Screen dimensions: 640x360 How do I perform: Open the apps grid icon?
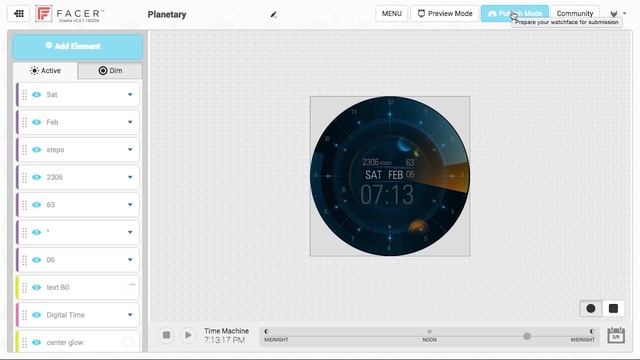19,13
